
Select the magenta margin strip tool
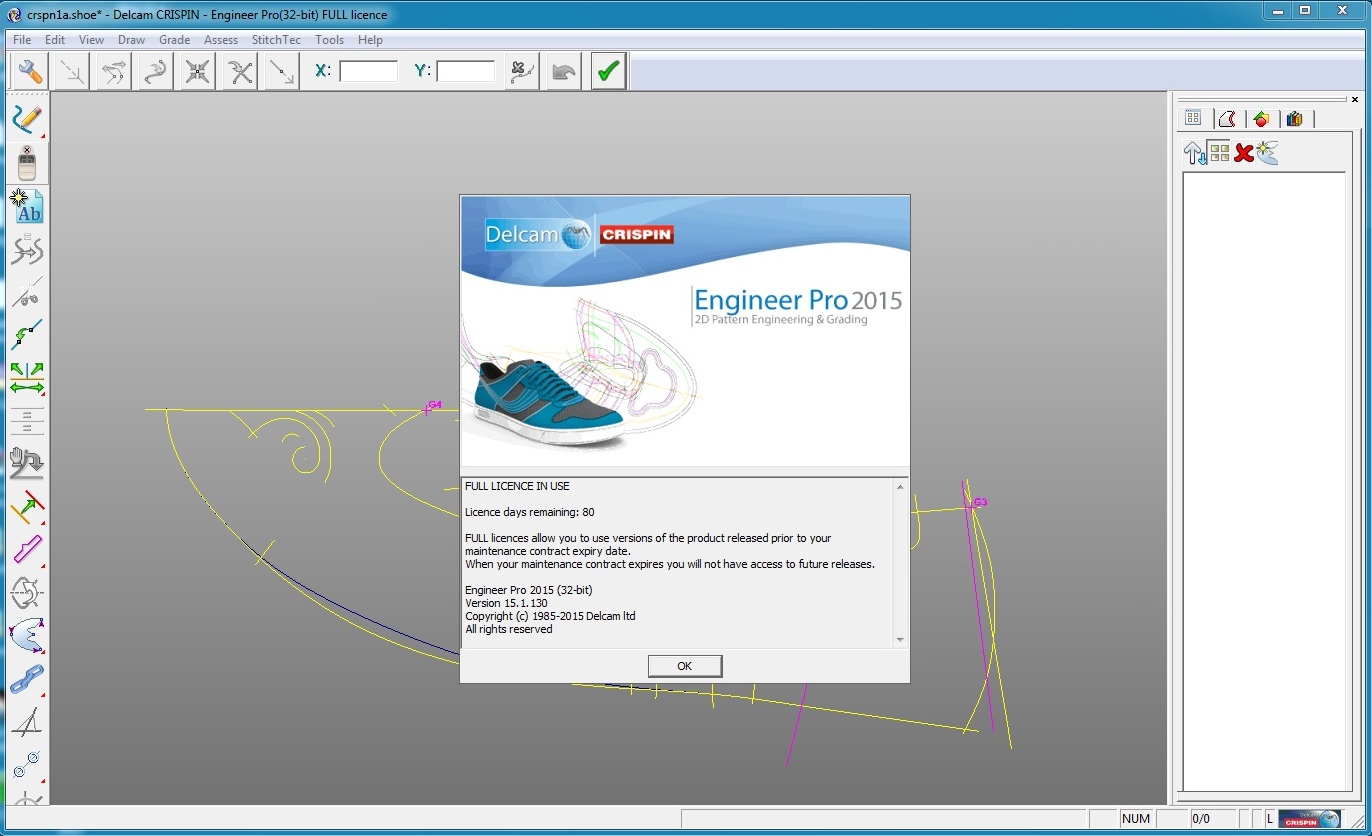click(x=27, y=549)
